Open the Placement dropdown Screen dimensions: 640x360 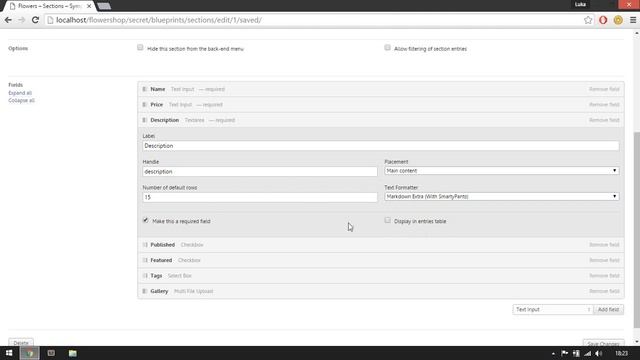click(502, 171)
